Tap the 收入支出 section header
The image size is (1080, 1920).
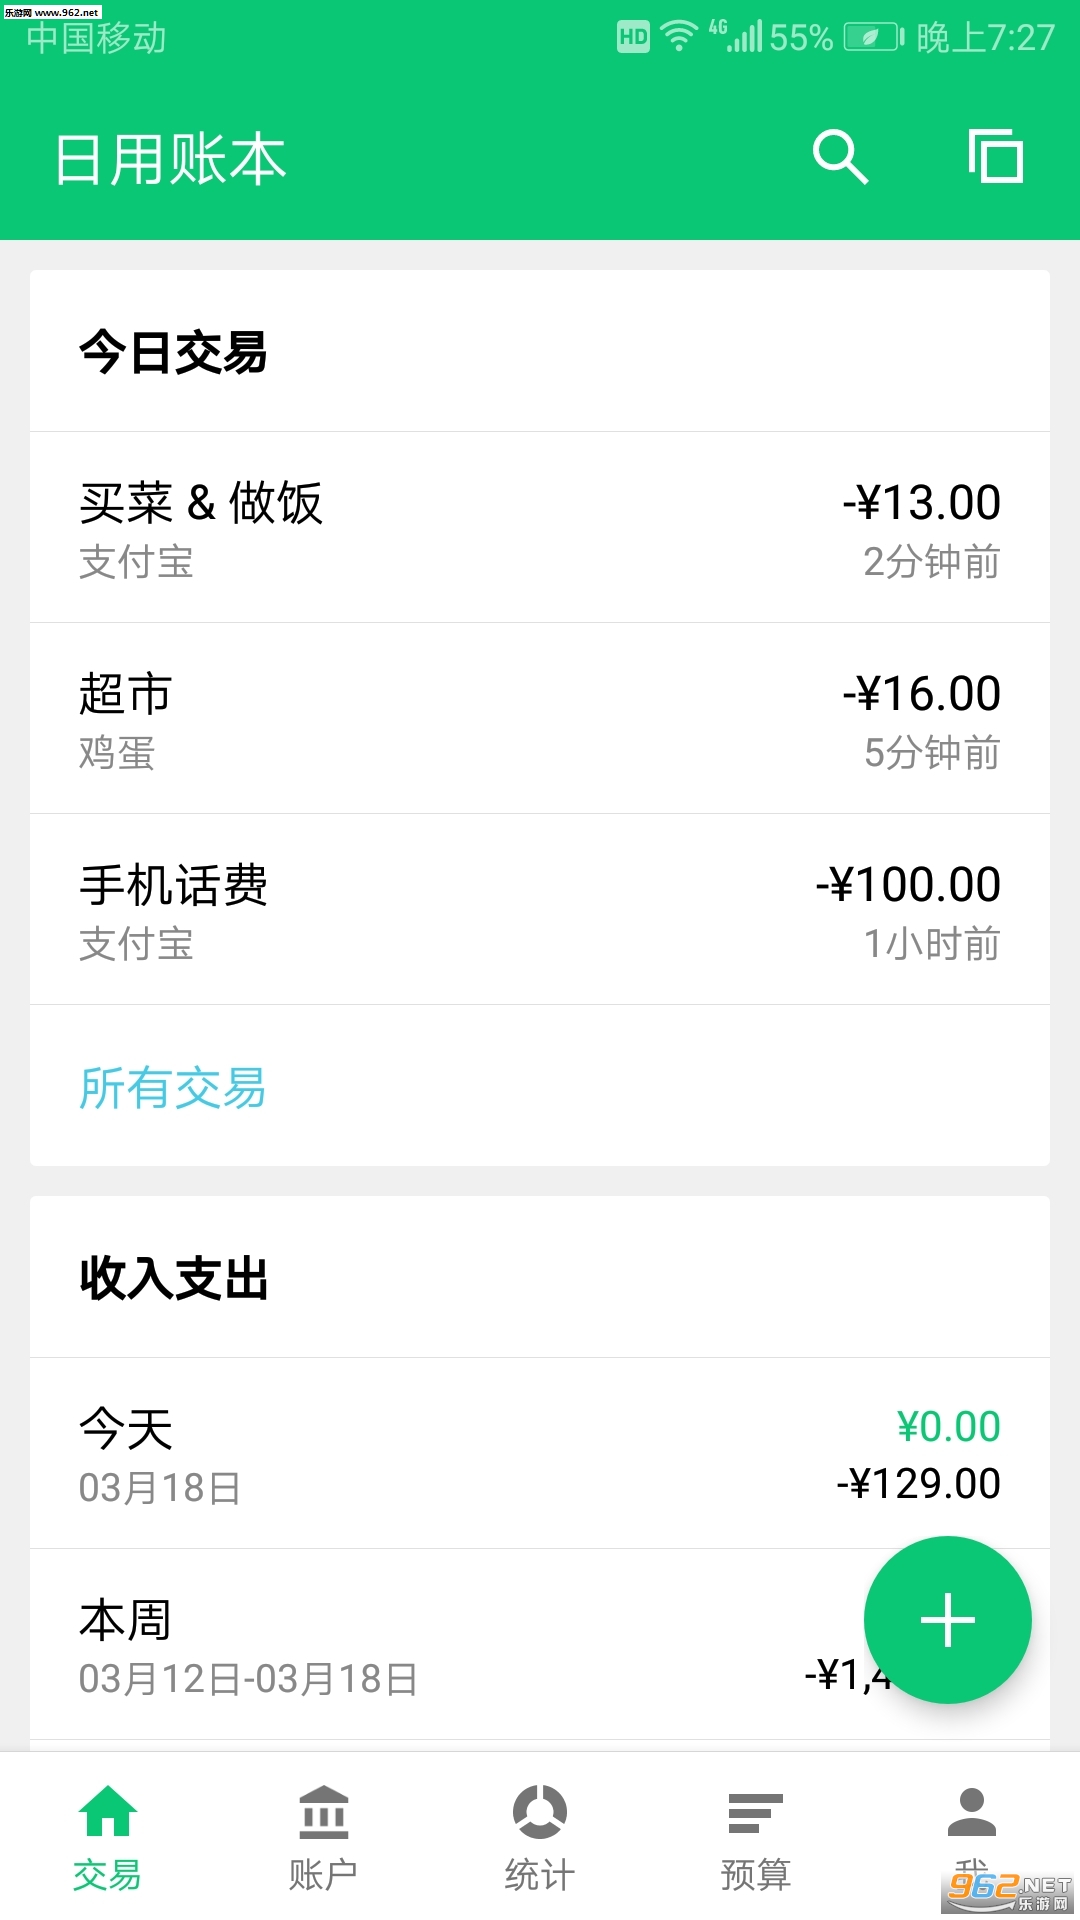tap(174, 1278)
